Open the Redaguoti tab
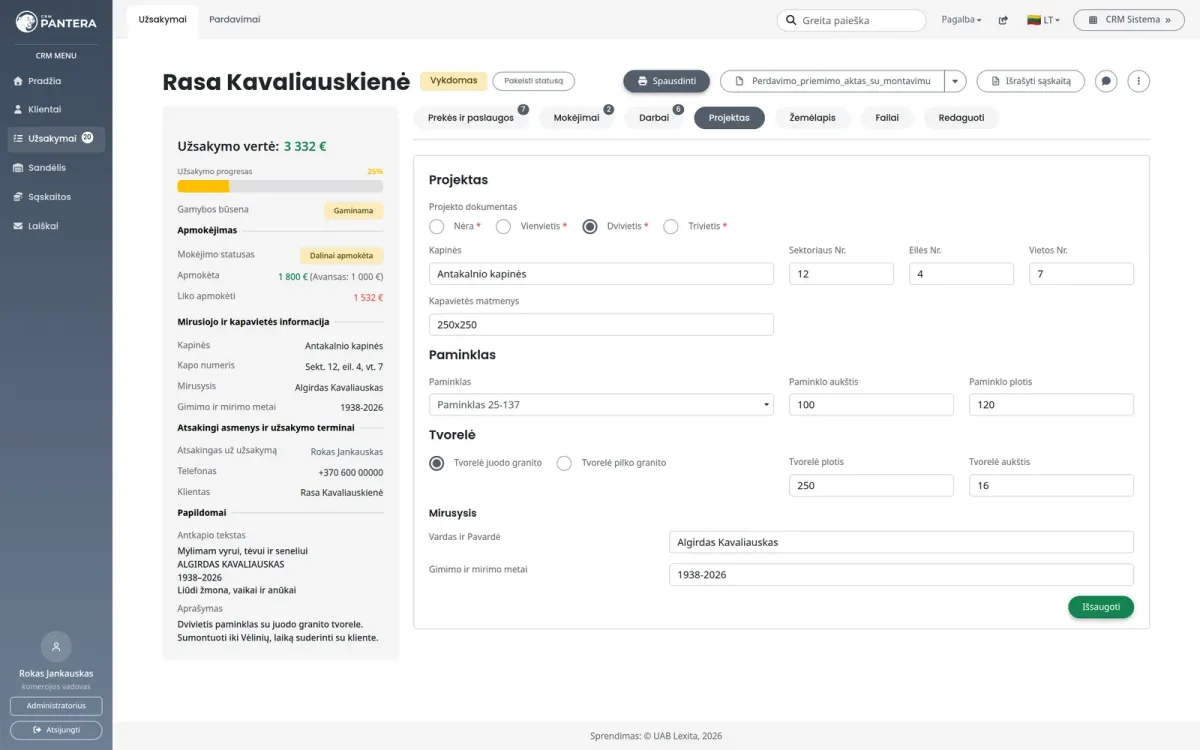 coord(961,118)
